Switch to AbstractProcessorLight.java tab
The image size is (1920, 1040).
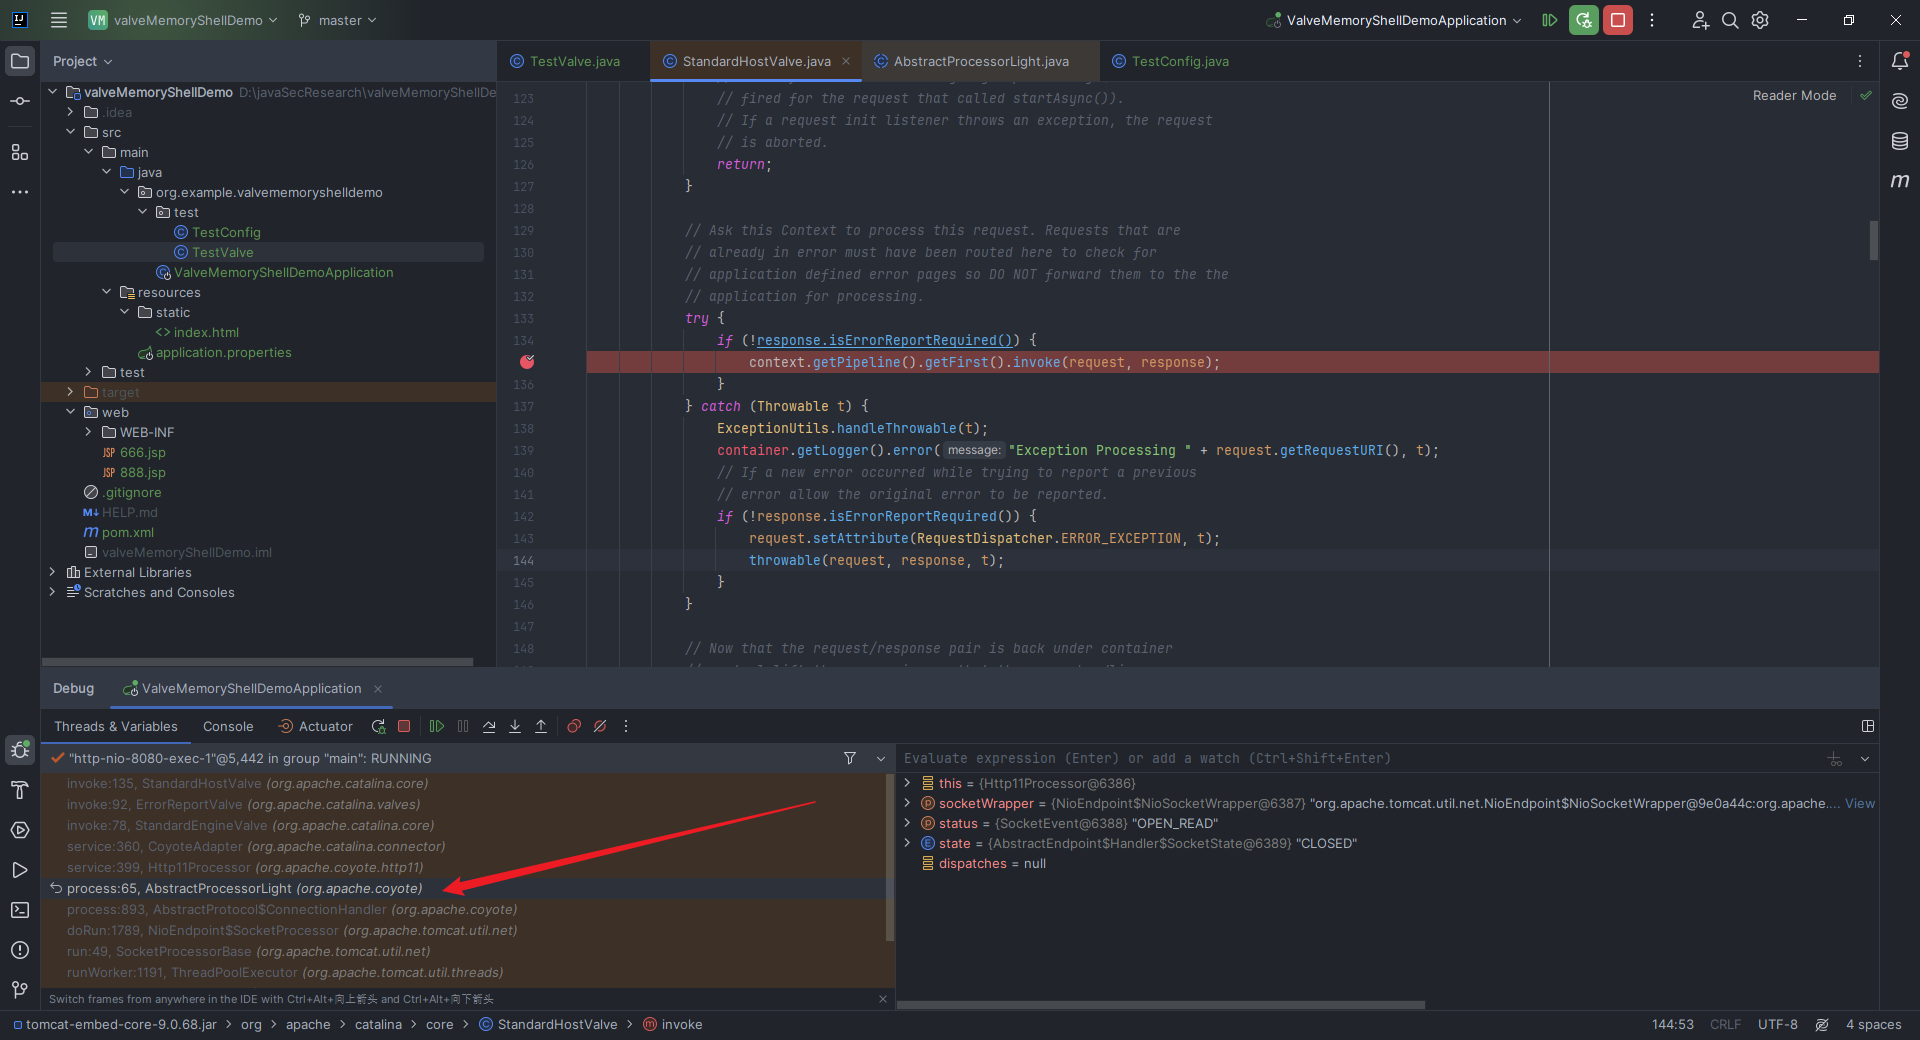tap(981, 62)
